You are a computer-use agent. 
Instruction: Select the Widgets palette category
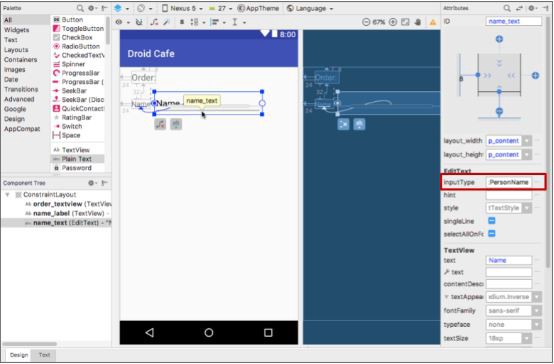[x=16, y=30]
